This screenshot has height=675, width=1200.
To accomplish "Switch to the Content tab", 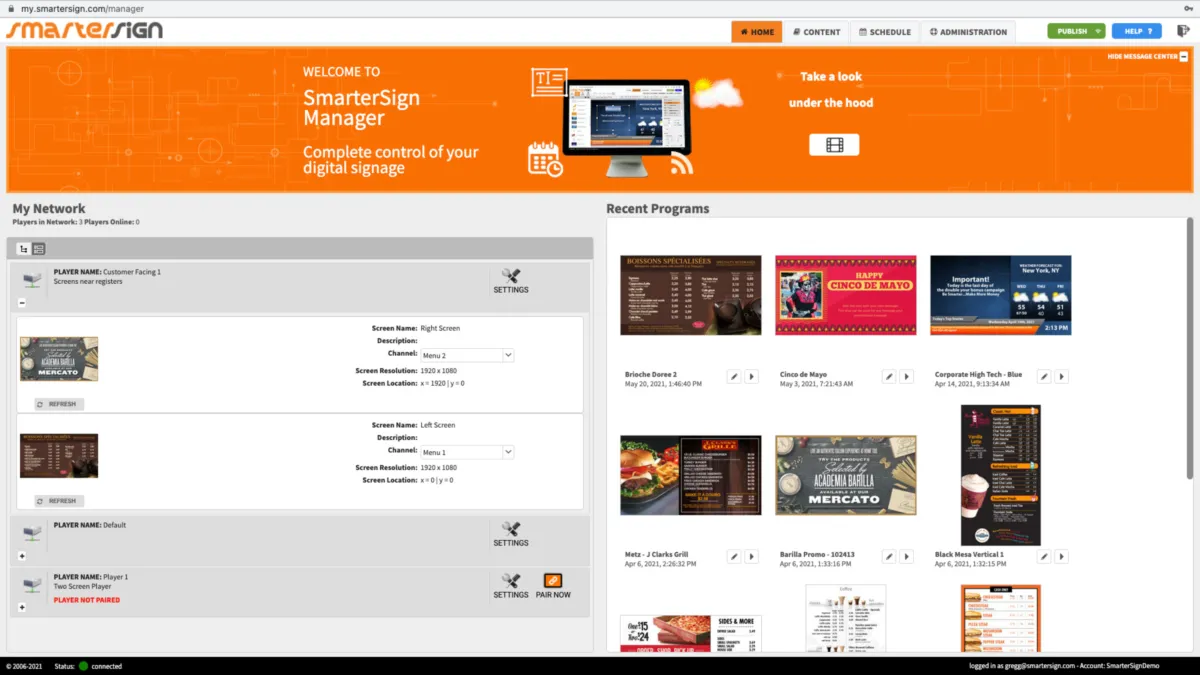I will click(x=816, y=32).
